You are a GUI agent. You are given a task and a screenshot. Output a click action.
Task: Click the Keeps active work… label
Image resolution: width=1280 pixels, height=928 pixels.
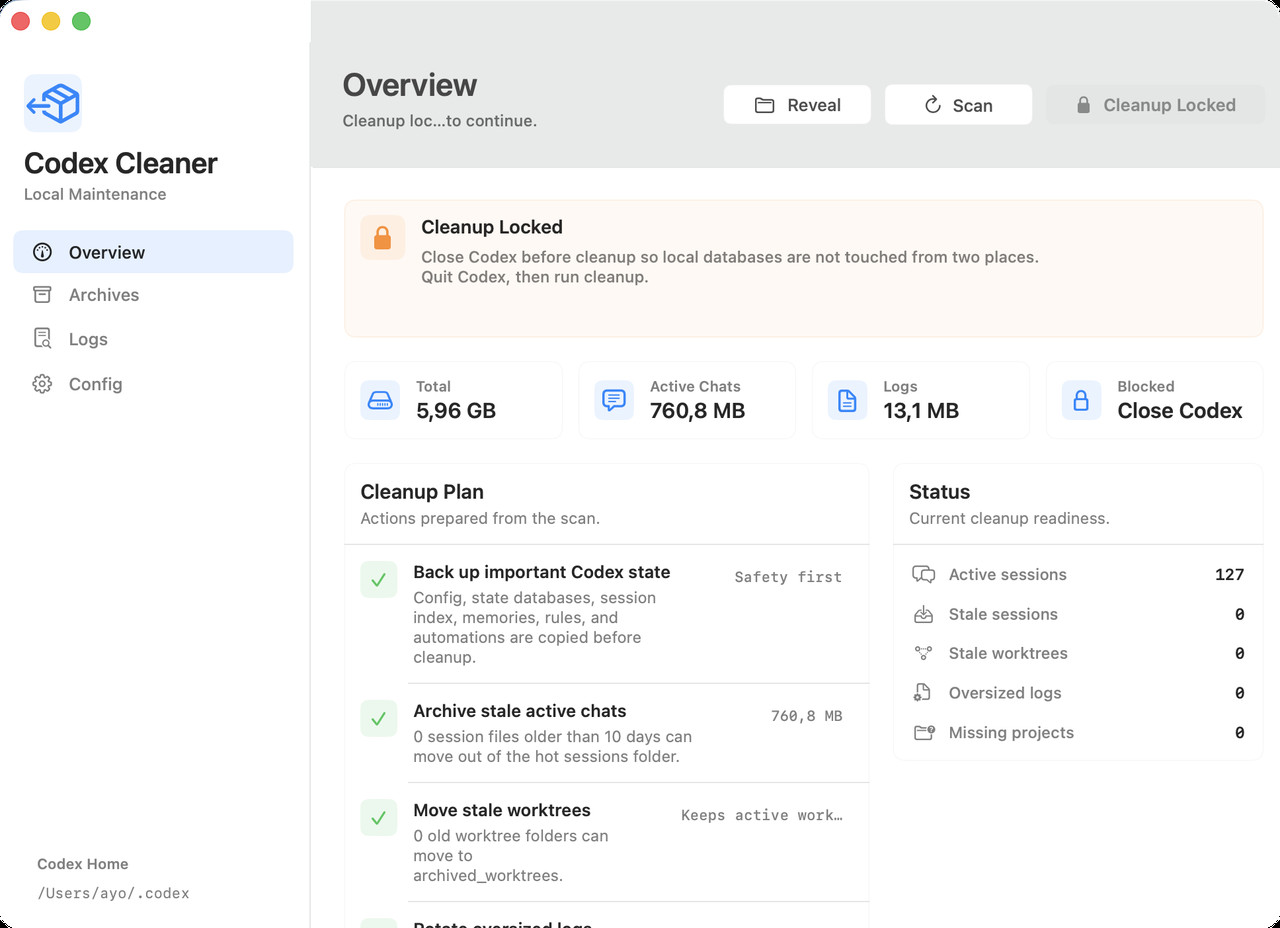click(762, 815)
